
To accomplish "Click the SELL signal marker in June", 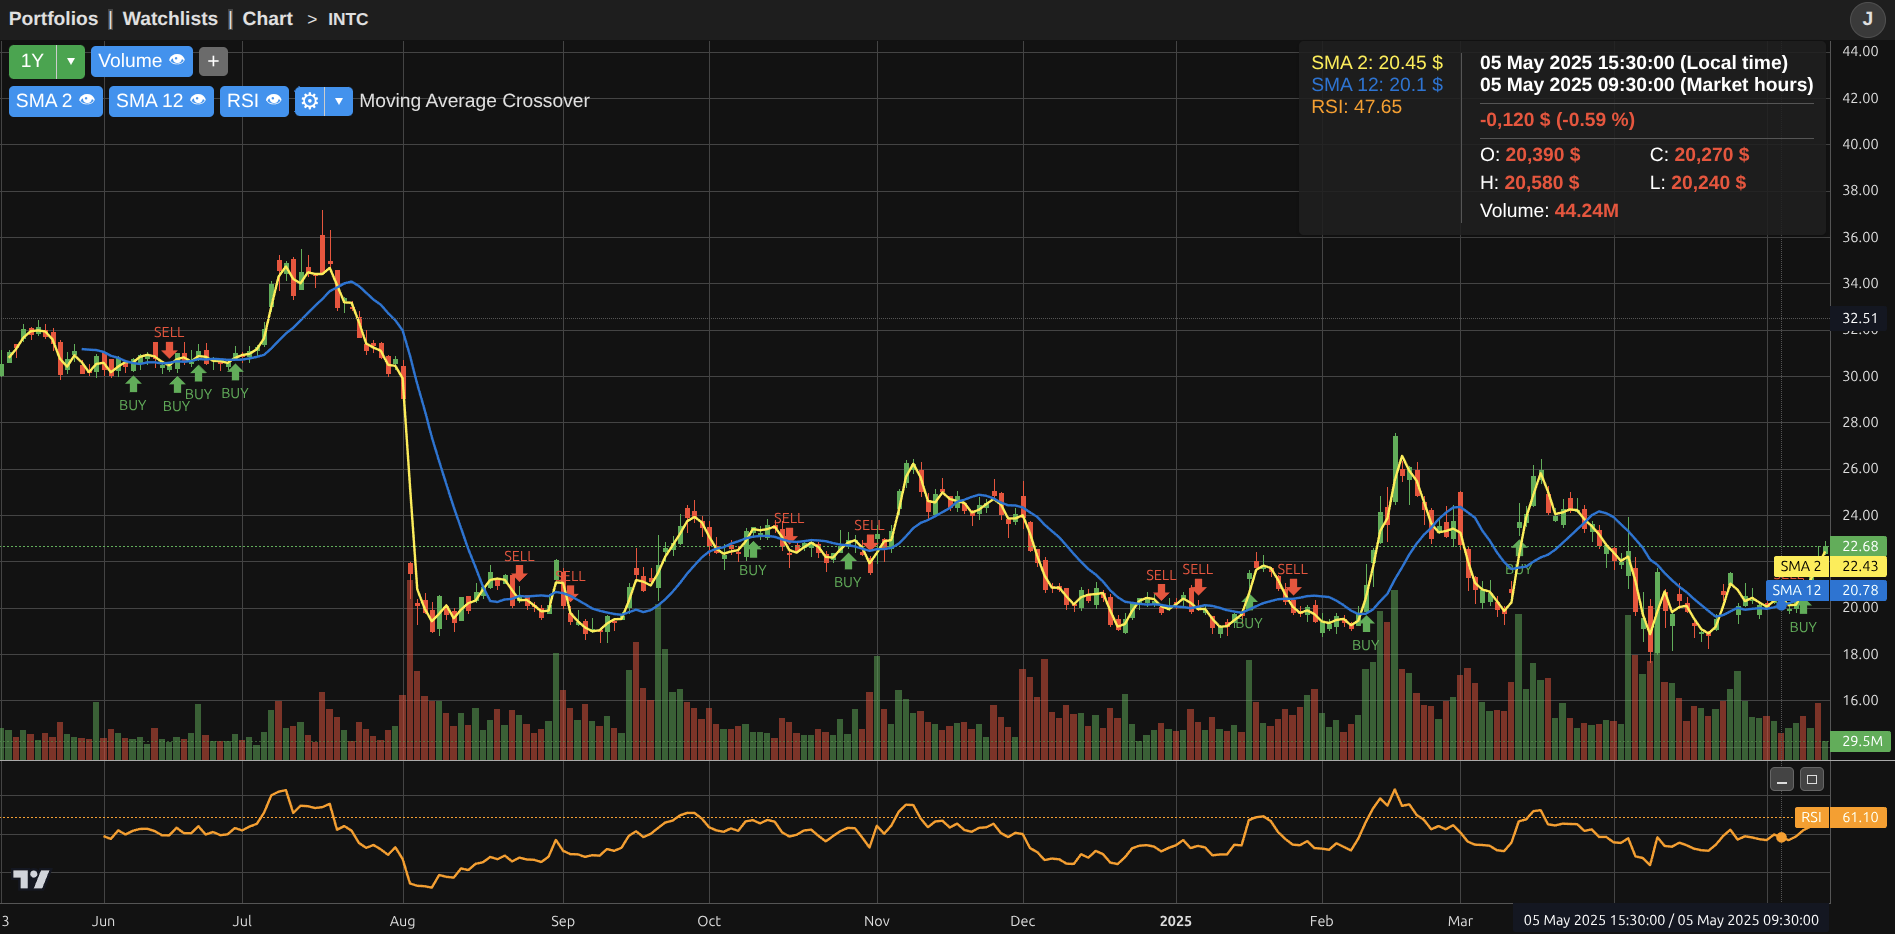I will coord(169,341).
